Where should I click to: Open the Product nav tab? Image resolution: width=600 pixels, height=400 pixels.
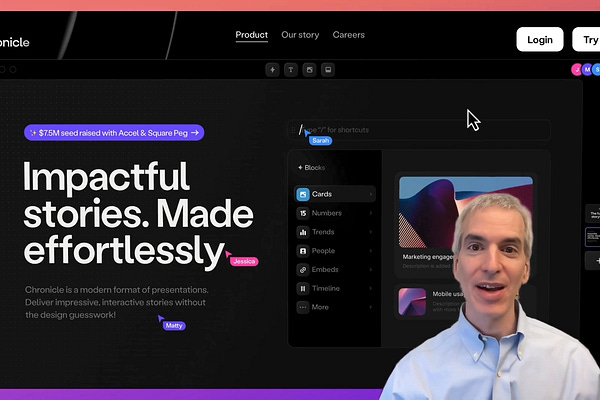pyautogui.click(x=251, y=35)
